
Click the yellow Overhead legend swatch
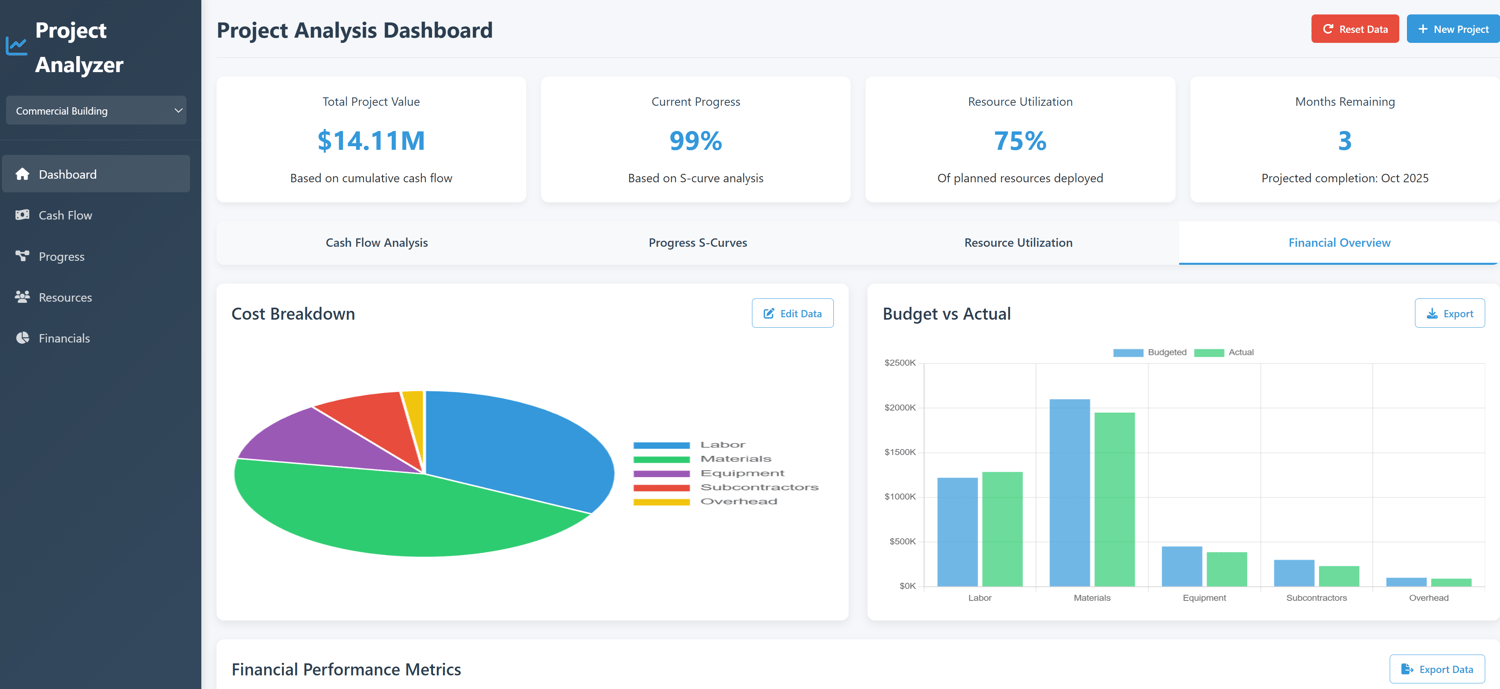(662, 502)
